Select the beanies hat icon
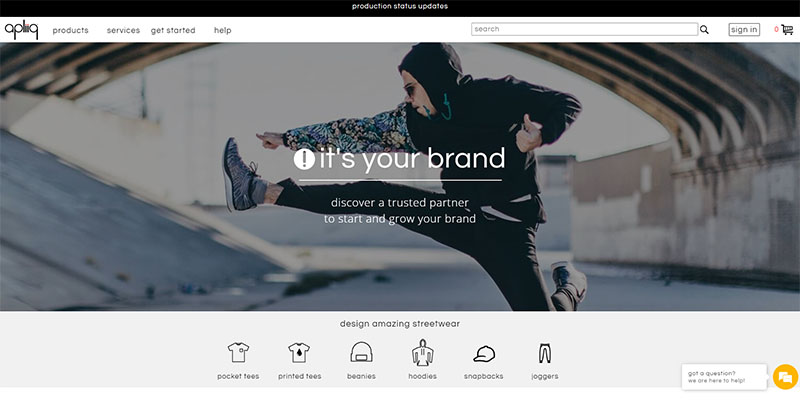The height and width of the screenshot is (400, 800). 361,352
